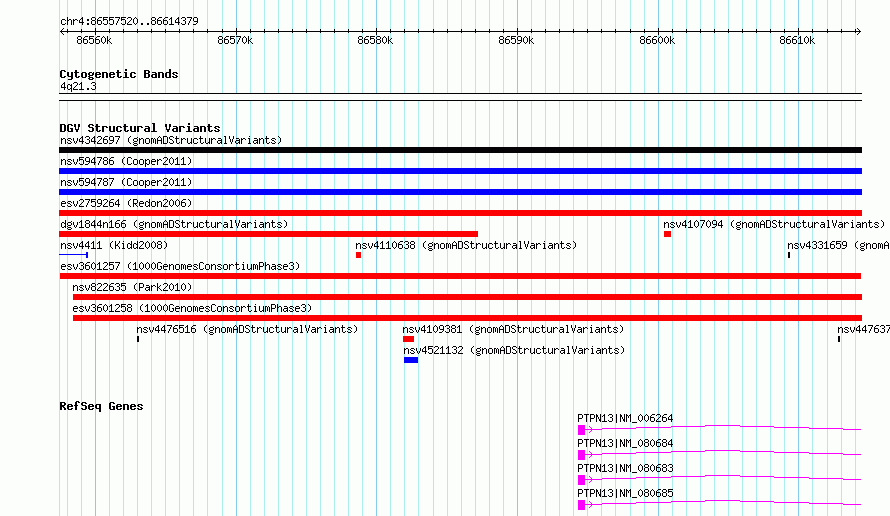Click the 86570k ruler tick label
This screenshot has width=890, height=516.
235,40
